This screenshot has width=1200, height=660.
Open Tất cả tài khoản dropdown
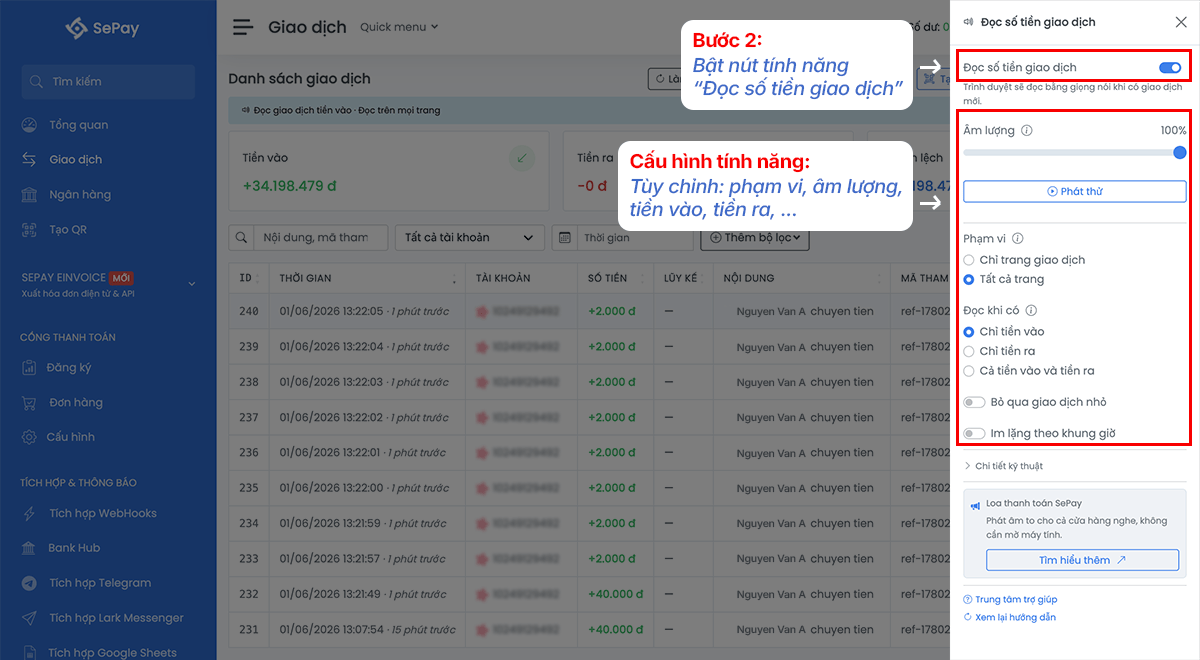pyautogui.click(x=470, y=238)
